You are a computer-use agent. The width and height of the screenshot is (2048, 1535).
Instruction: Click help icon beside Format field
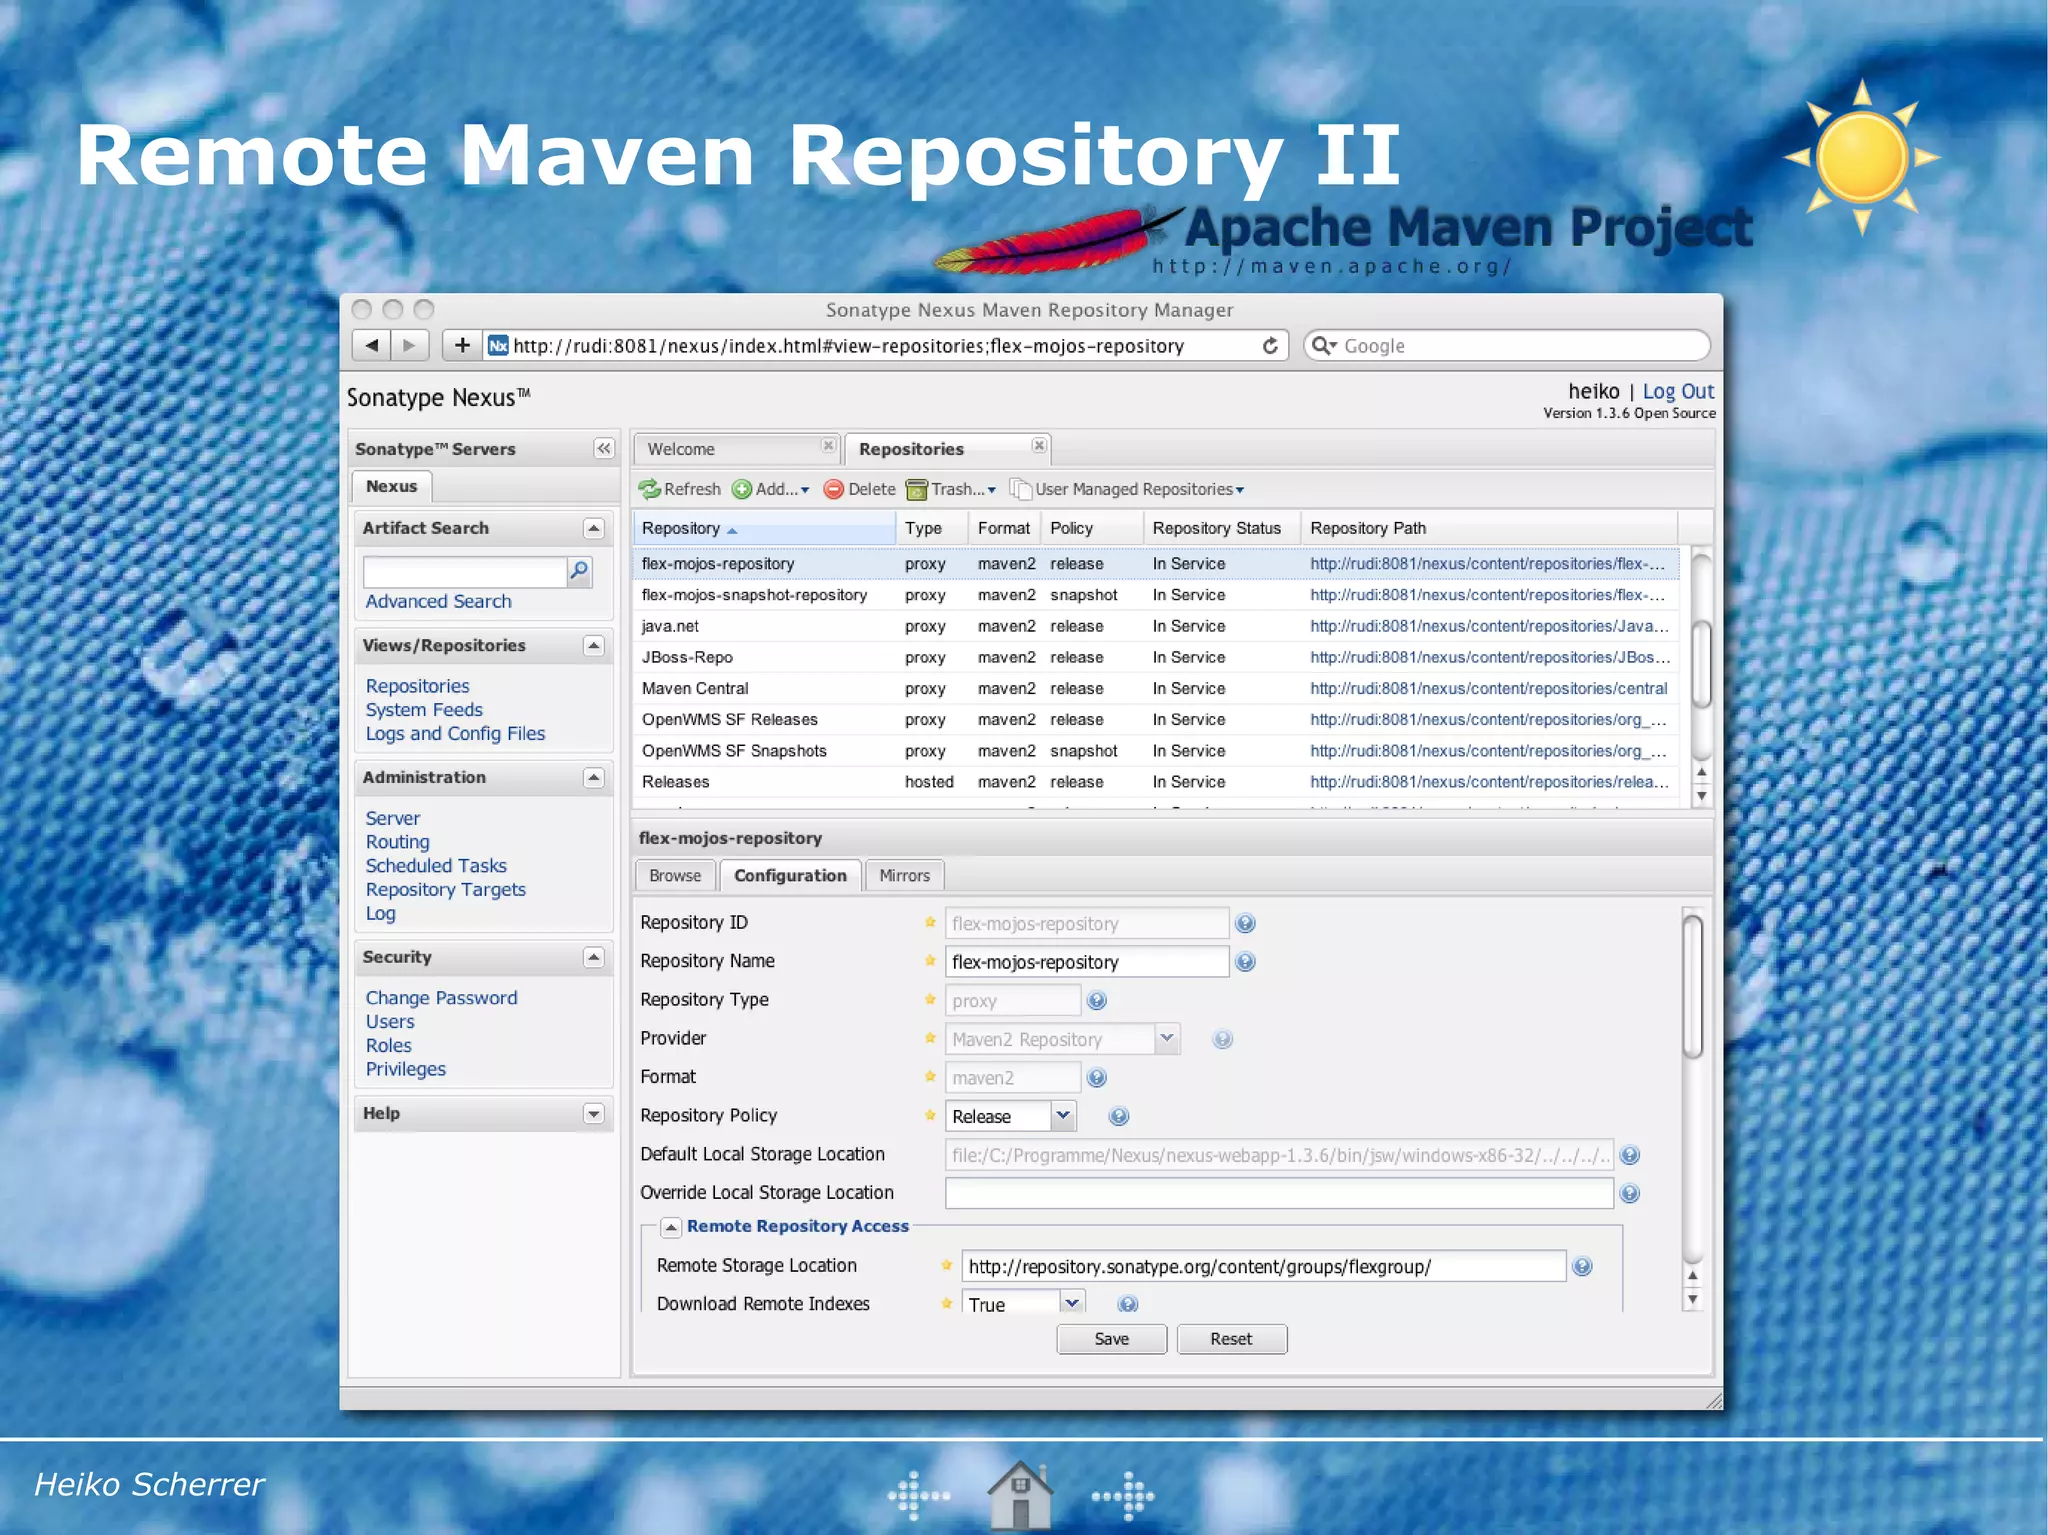(1097, 1078)
